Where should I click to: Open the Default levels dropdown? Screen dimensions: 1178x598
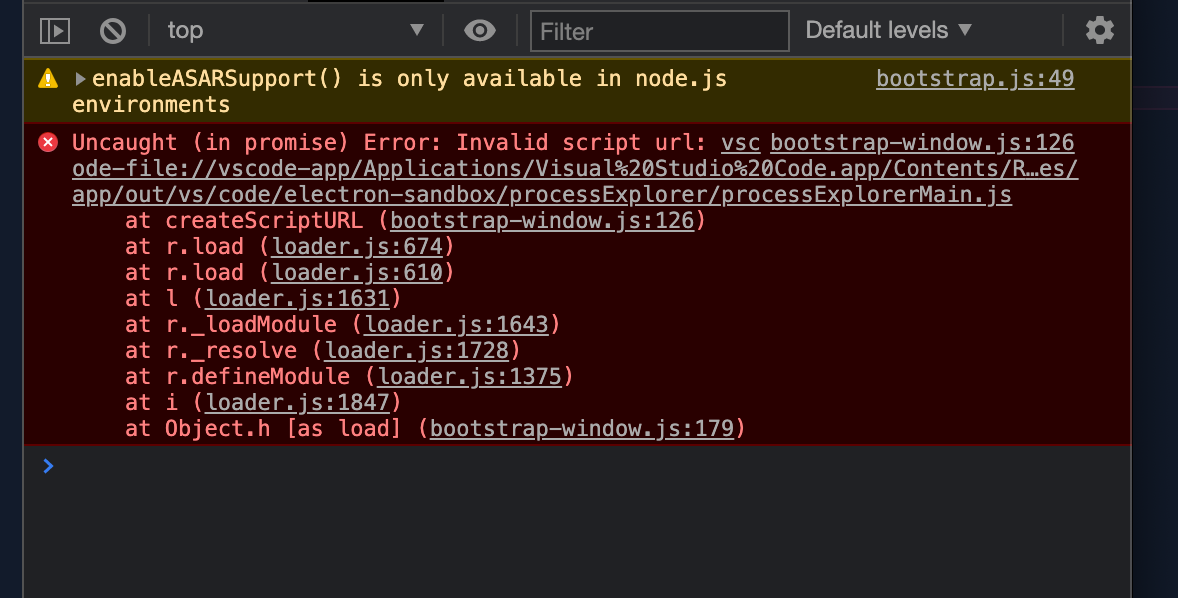pos(888,30)
